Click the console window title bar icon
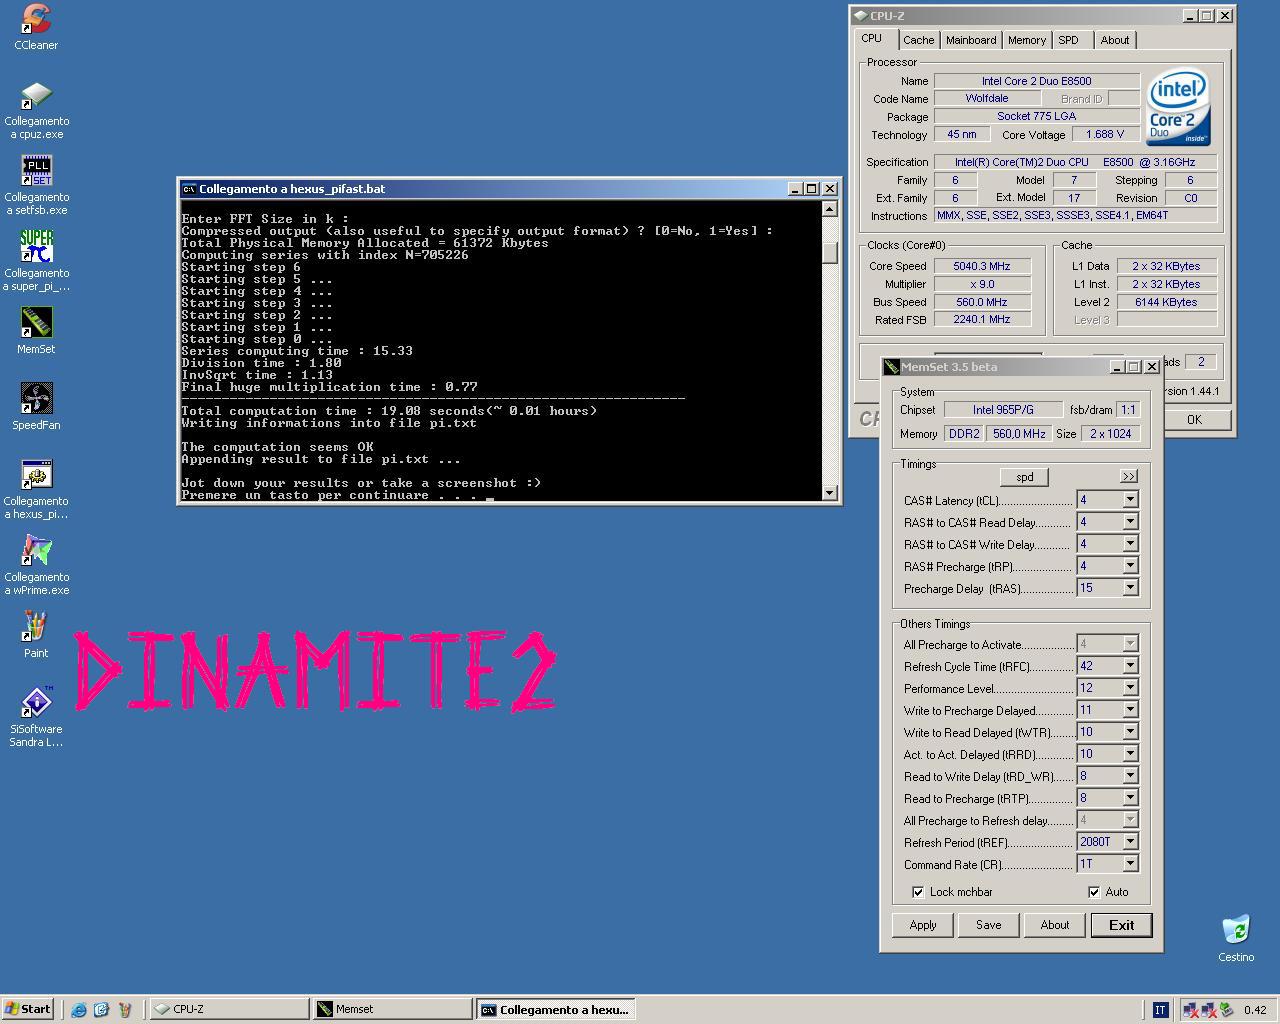Screen dimensions: 1280x1024 (189, 189)
